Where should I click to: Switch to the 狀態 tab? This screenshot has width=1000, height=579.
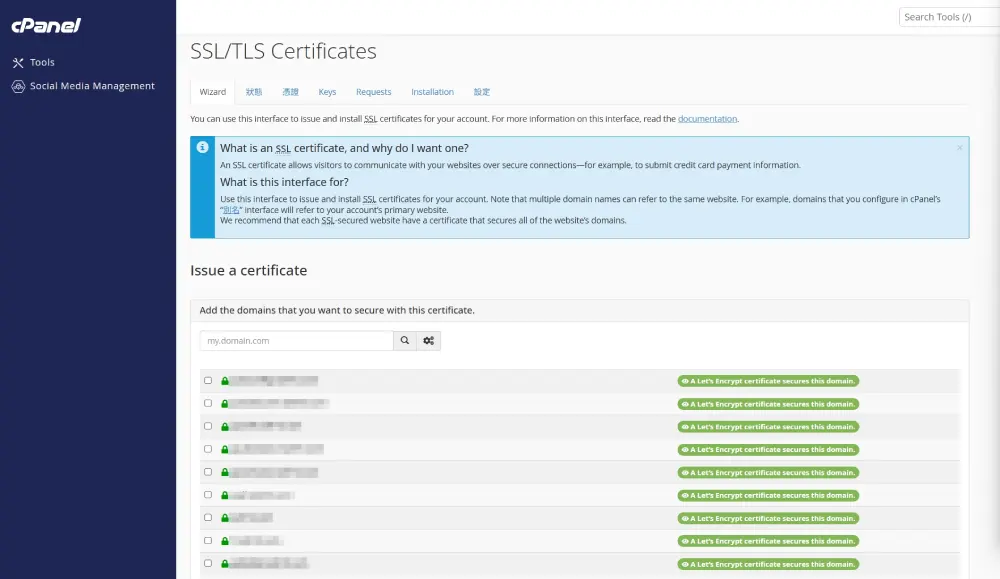tap(254, 92)
